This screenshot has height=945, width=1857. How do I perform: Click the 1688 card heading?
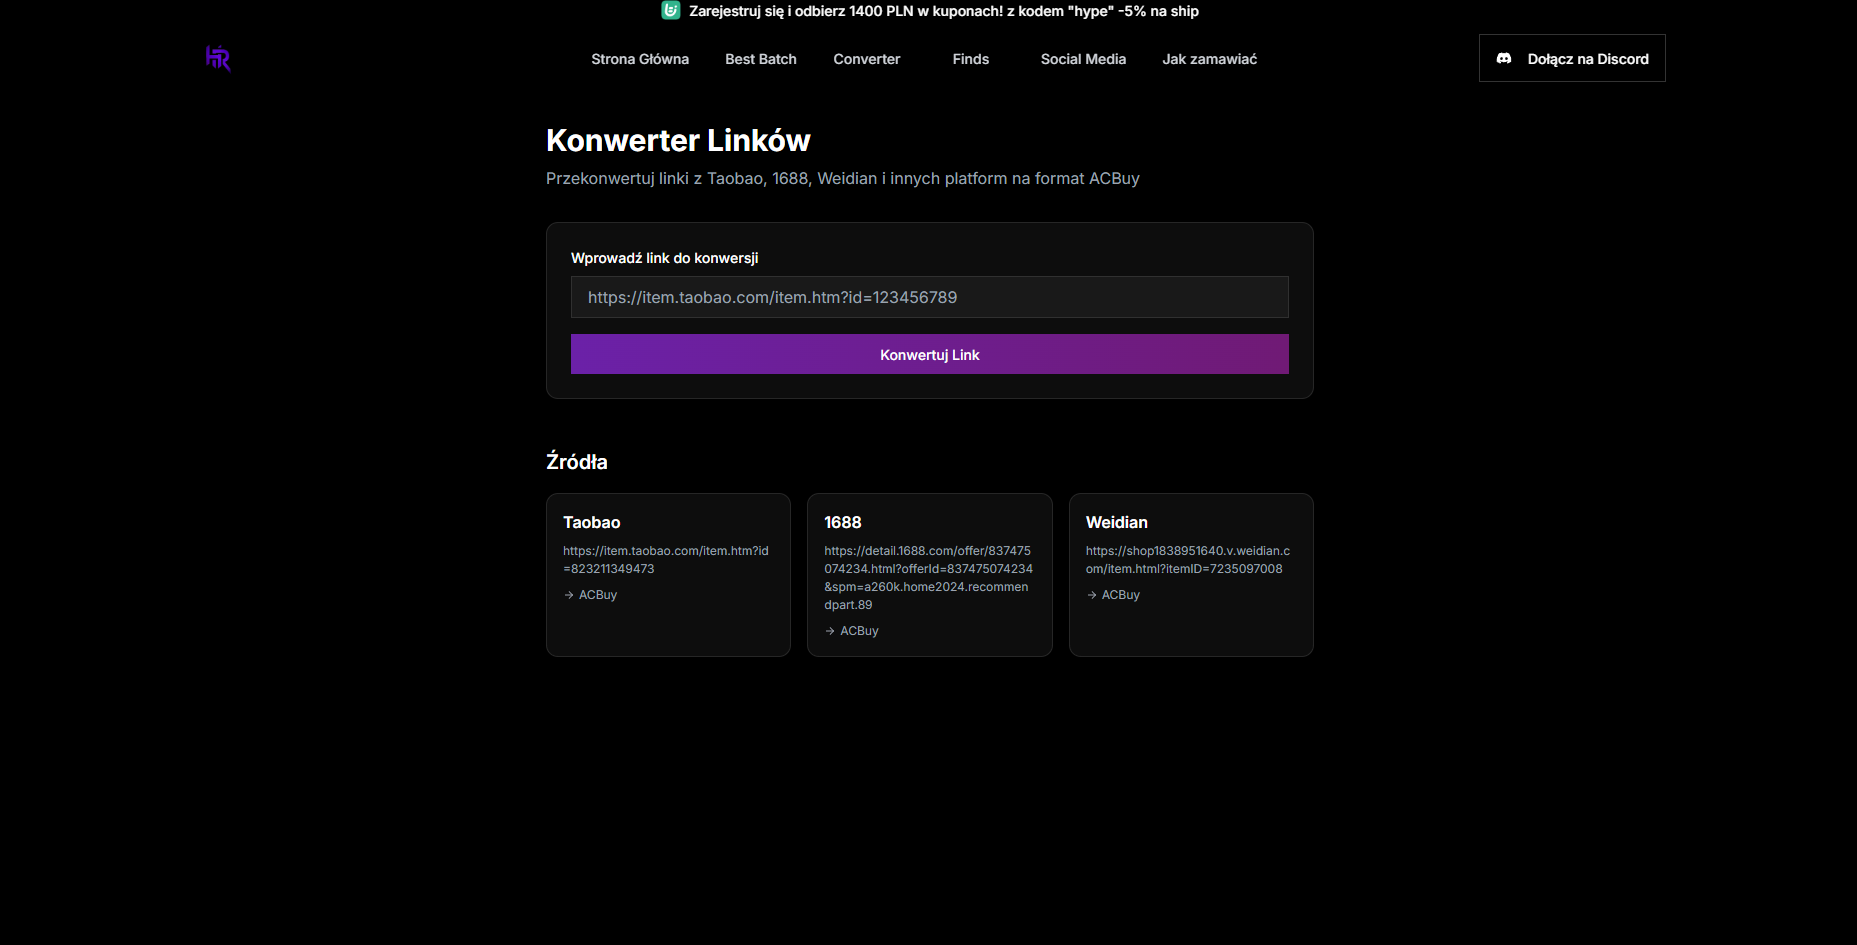click(843, 522)
